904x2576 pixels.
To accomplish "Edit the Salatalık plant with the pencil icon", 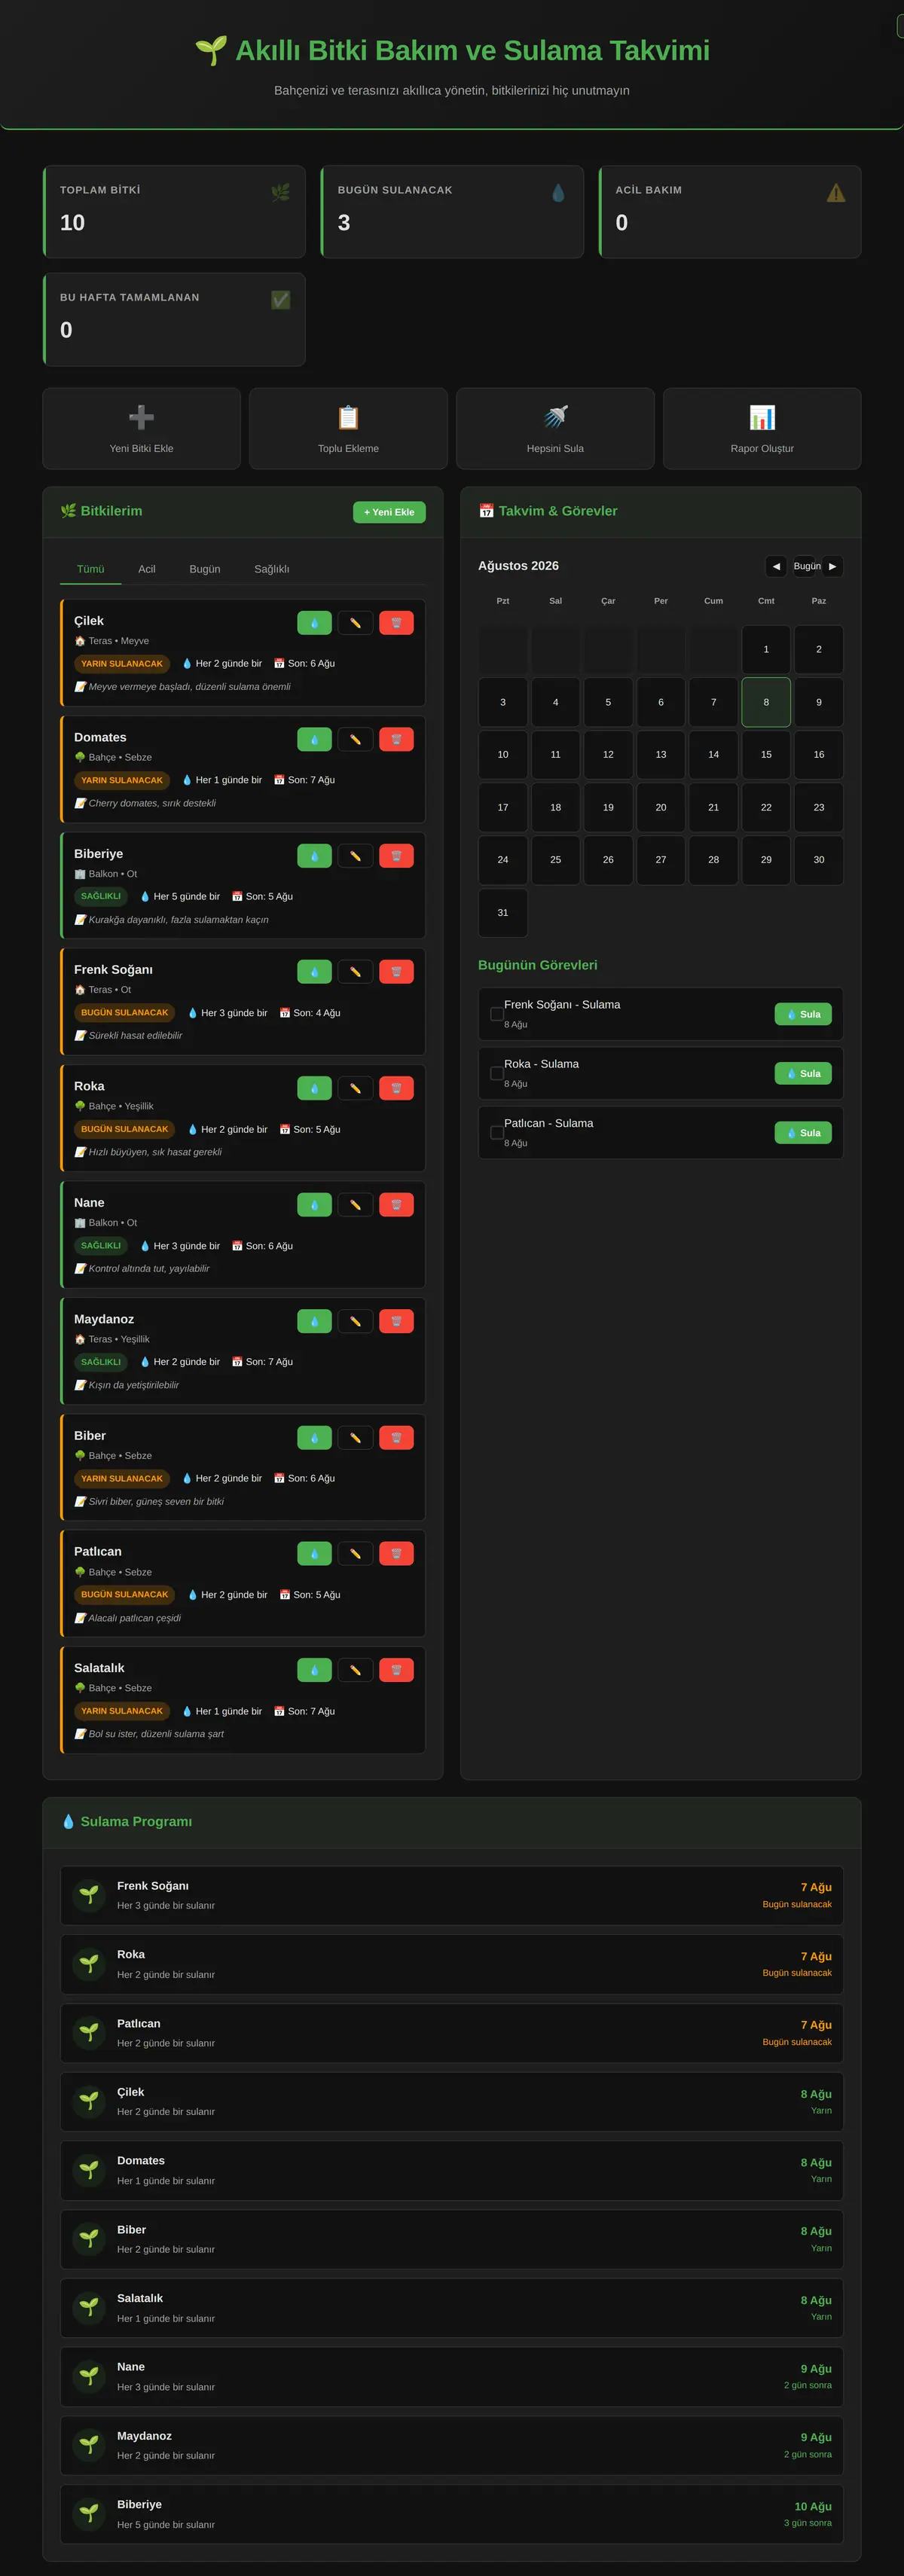I will [x=355, y=1670].
